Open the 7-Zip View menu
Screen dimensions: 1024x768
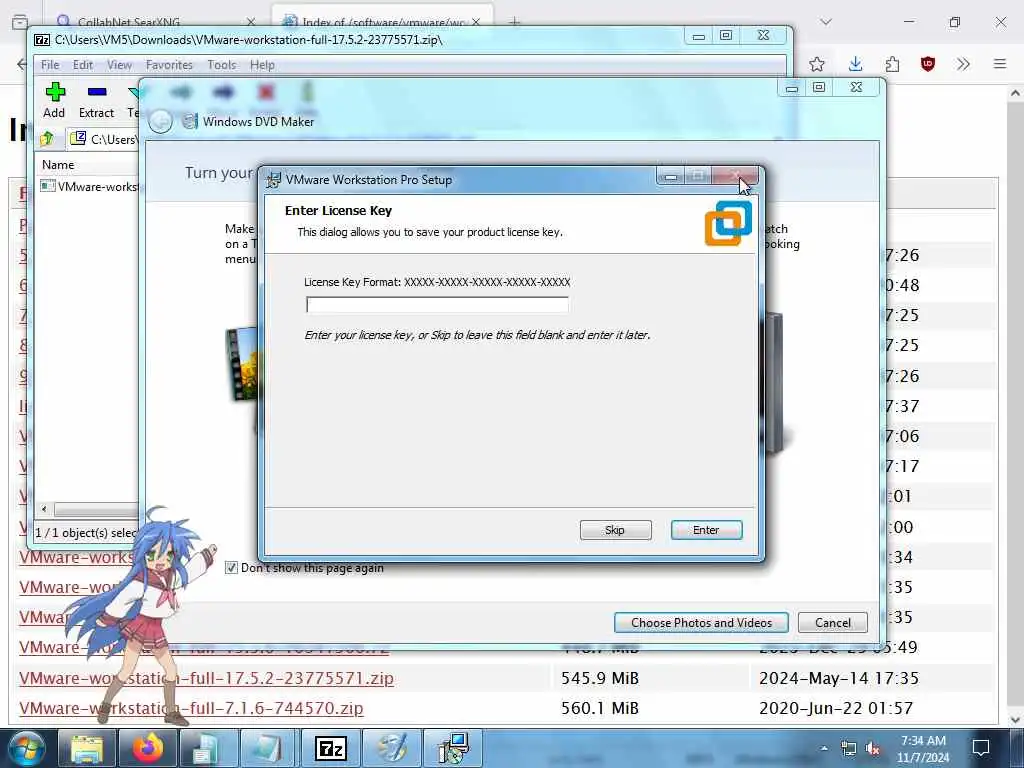[x=120, y=65]
